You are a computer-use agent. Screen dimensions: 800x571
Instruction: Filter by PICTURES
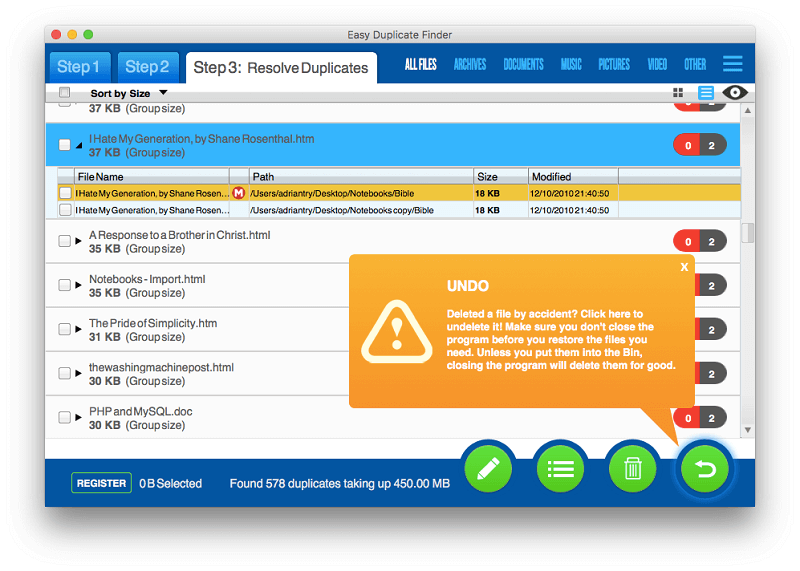(x=614, y=64)
